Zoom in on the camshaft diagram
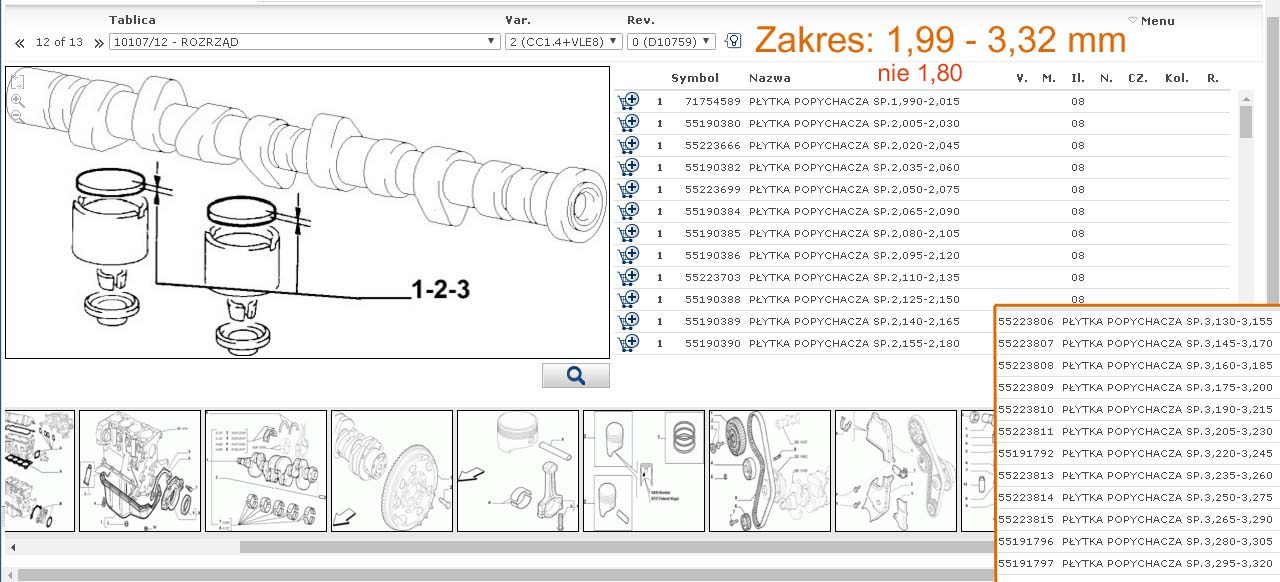 tap(17, 100)
